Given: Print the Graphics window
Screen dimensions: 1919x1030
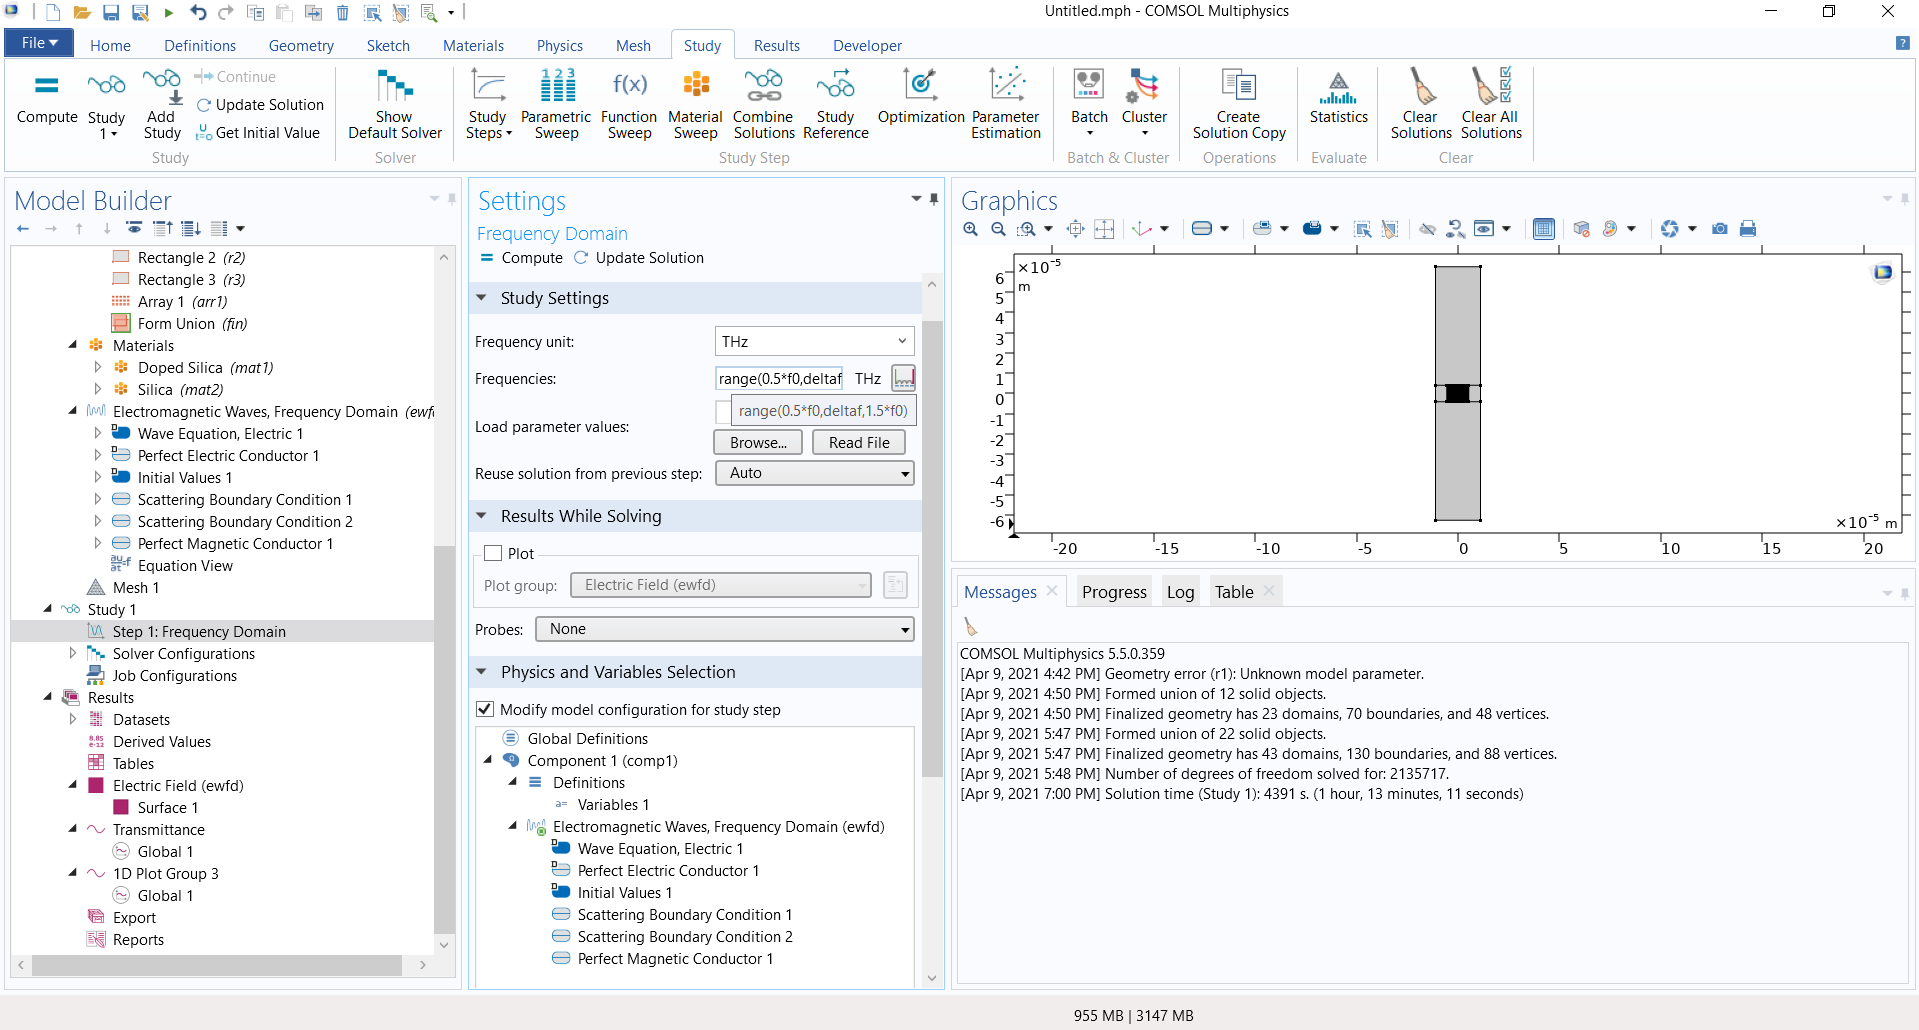Looking at the screenshot, I should [1748, 229].
